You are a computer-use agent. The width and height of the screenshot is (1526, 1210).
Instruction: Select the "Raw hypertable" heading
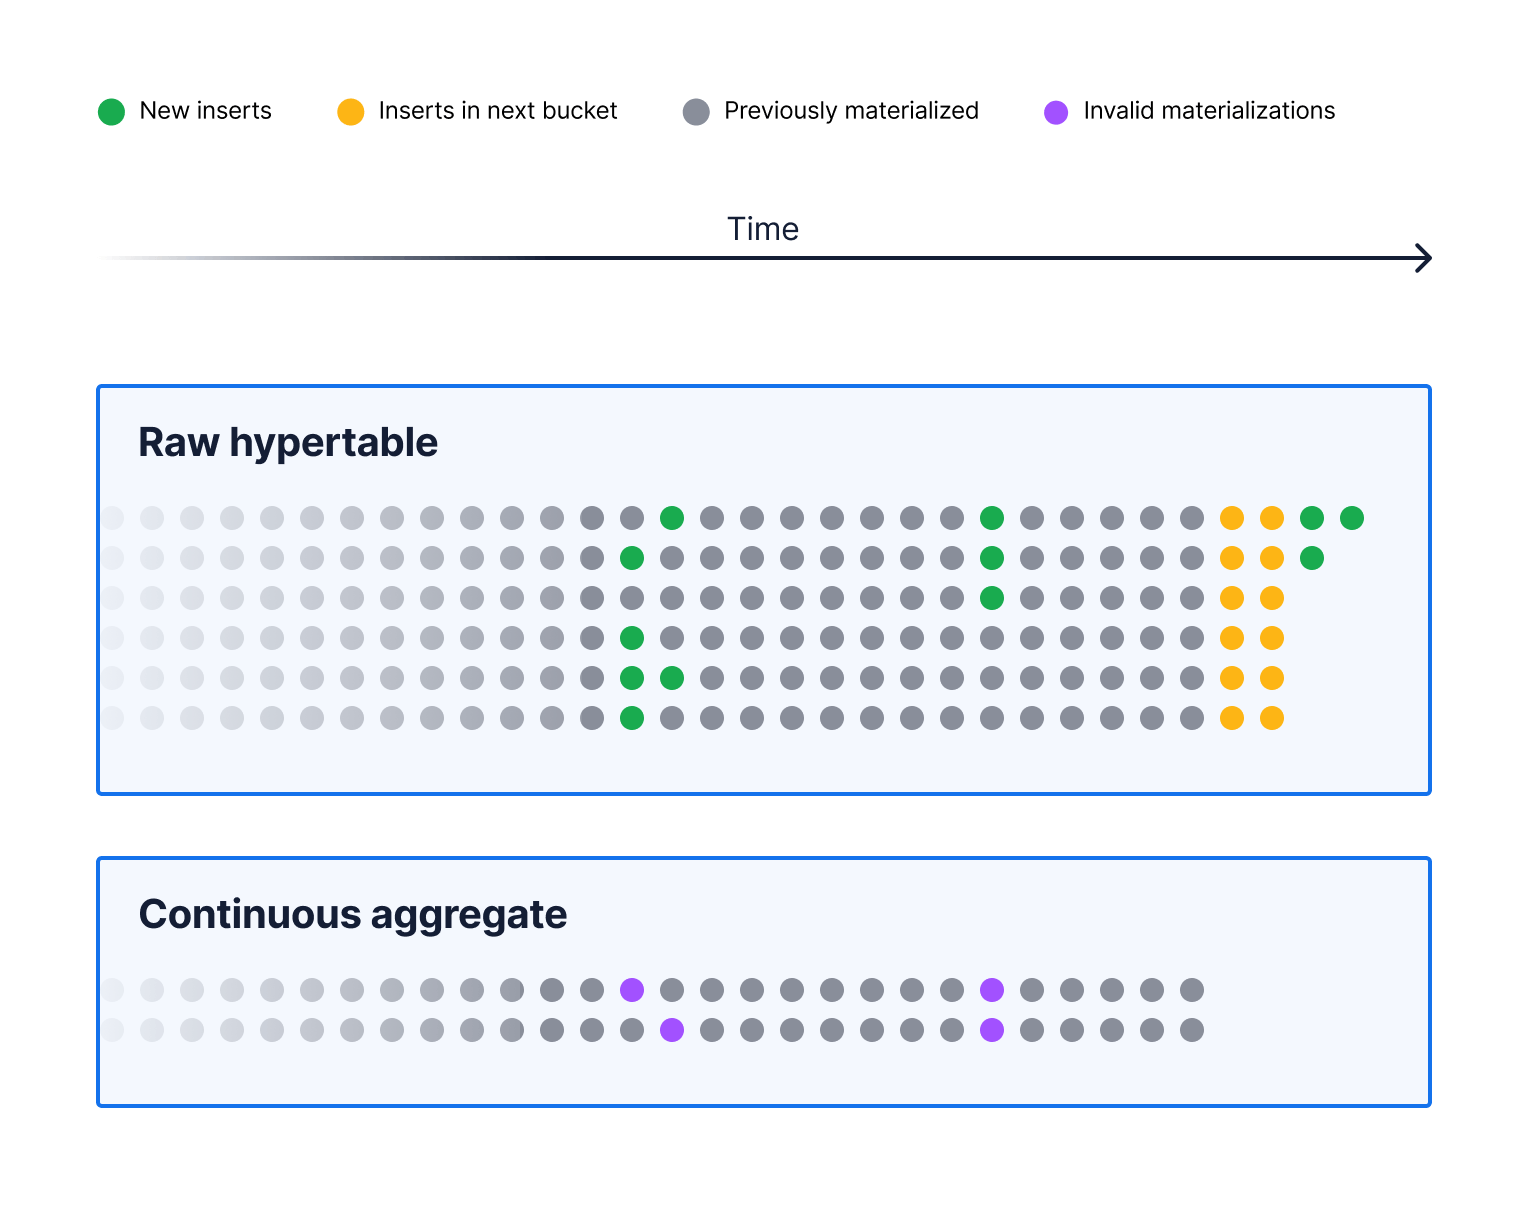click(x=288, y=442)
